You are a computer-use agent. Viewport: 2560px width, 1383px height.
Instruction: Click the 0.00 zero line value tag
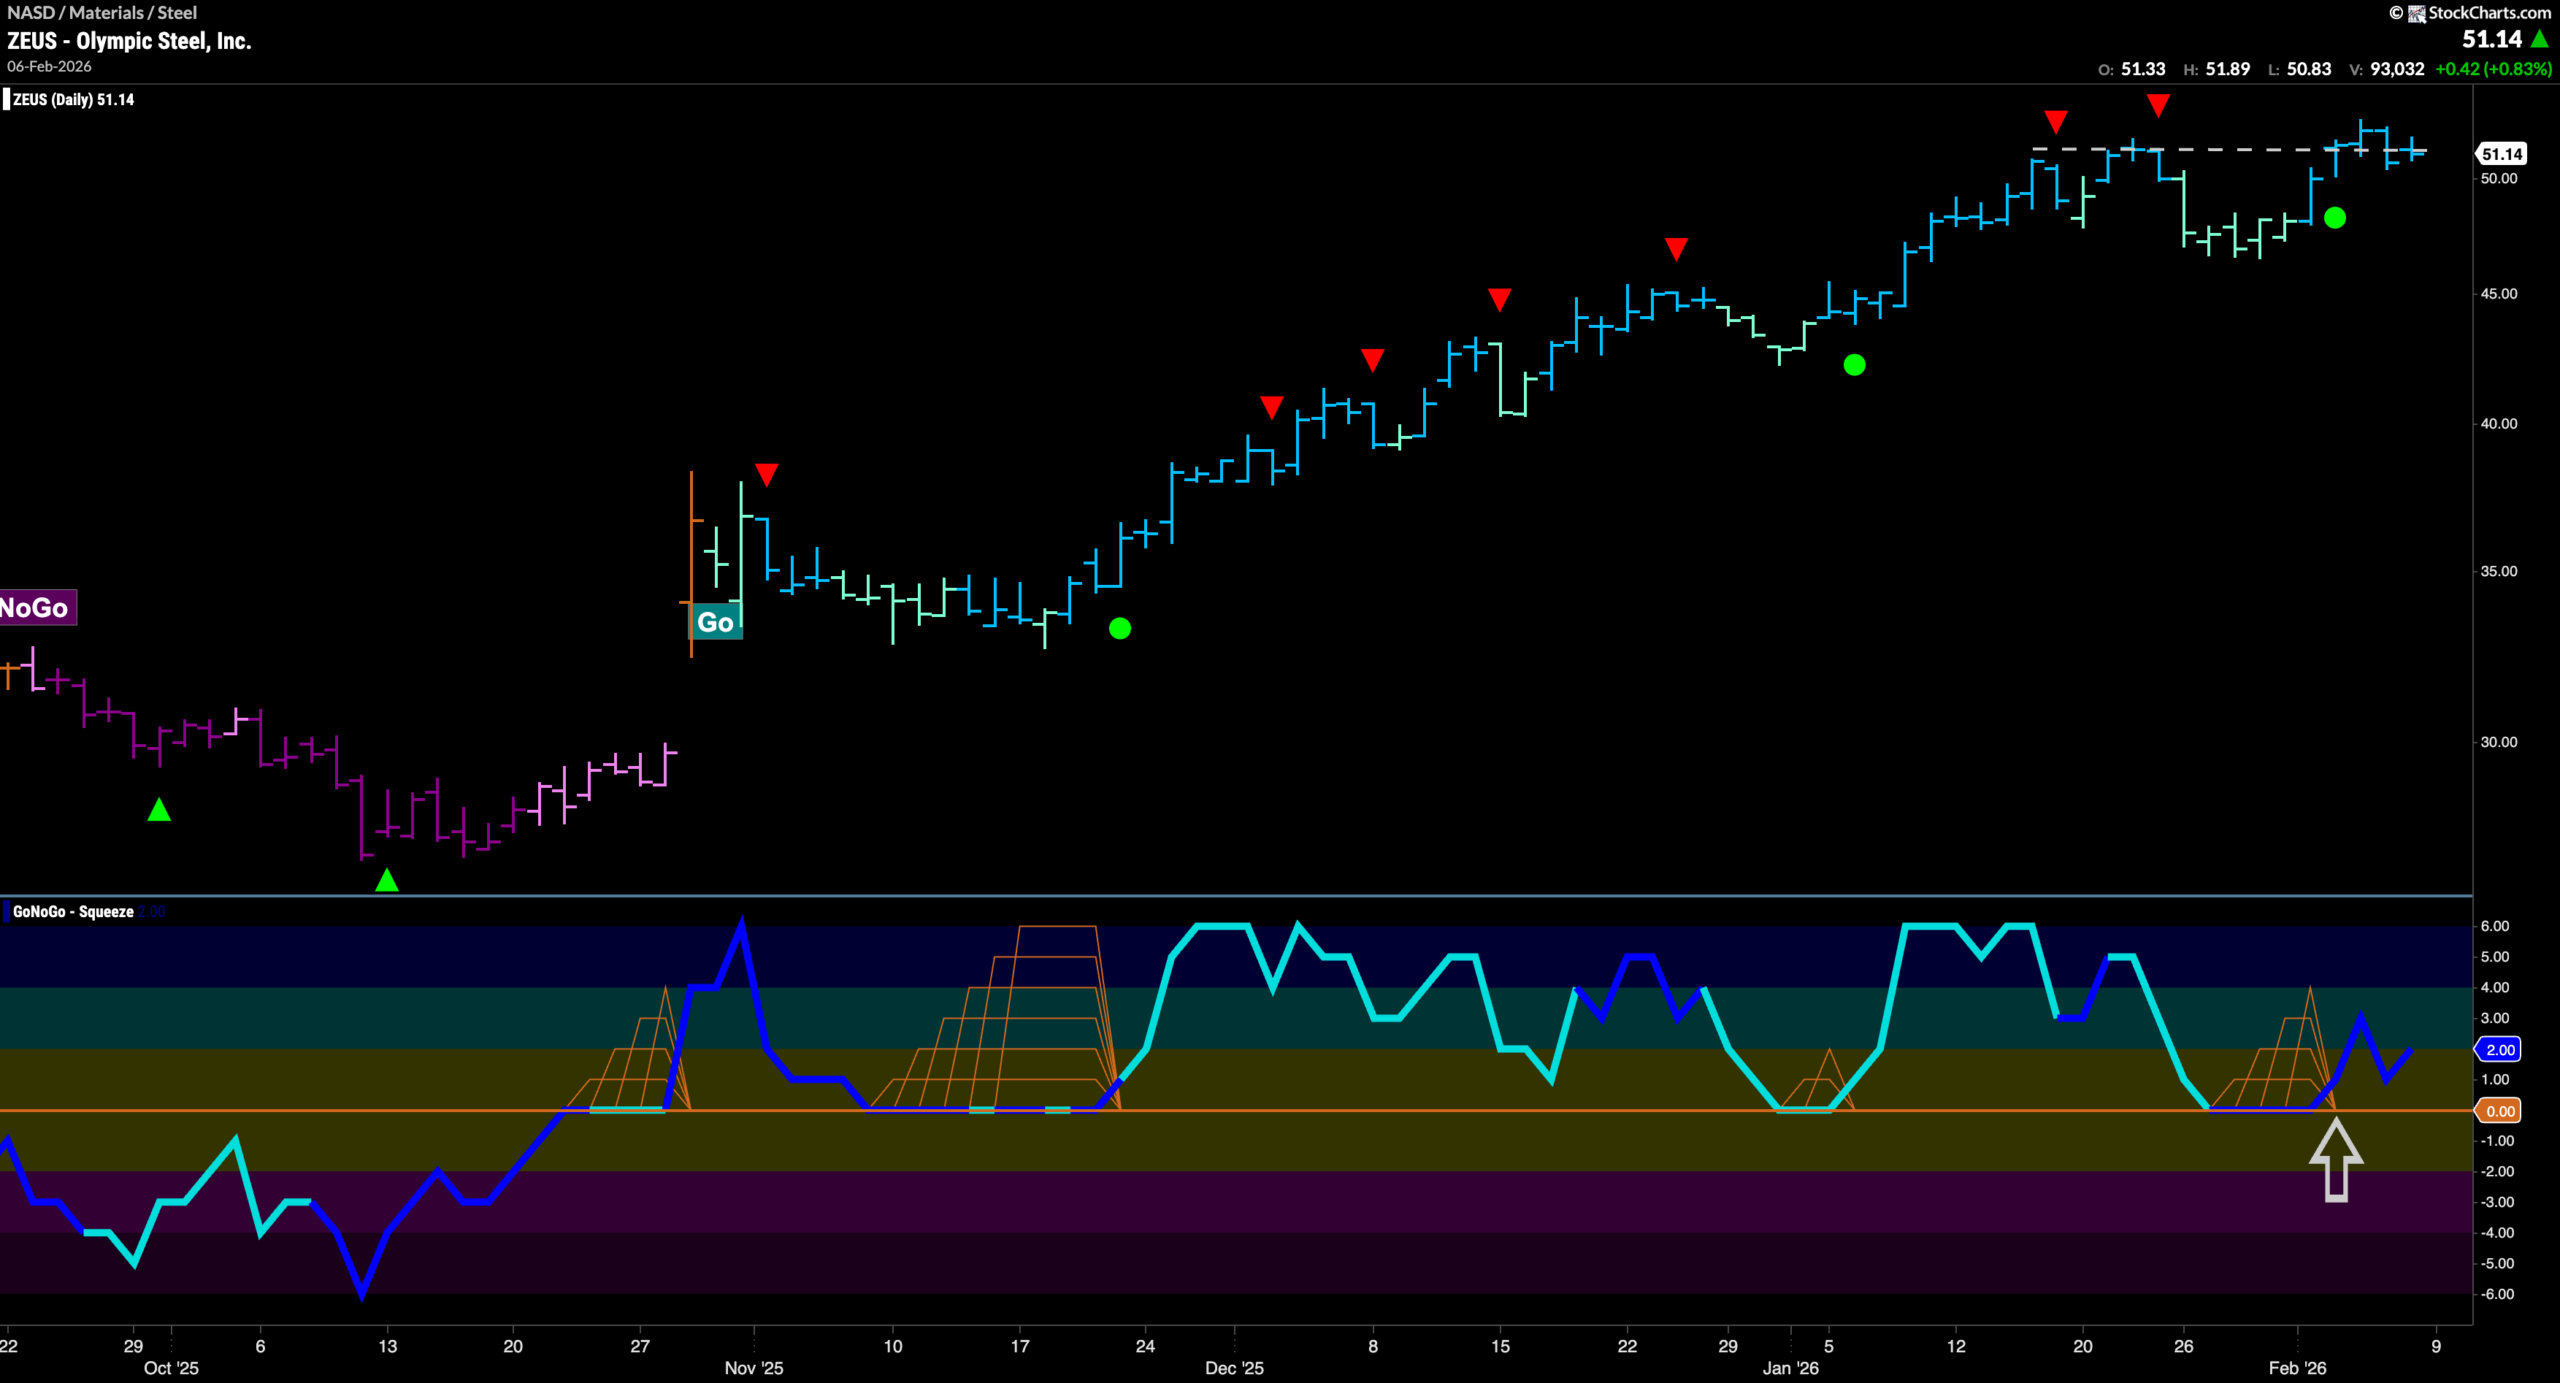(2499, 1111)
